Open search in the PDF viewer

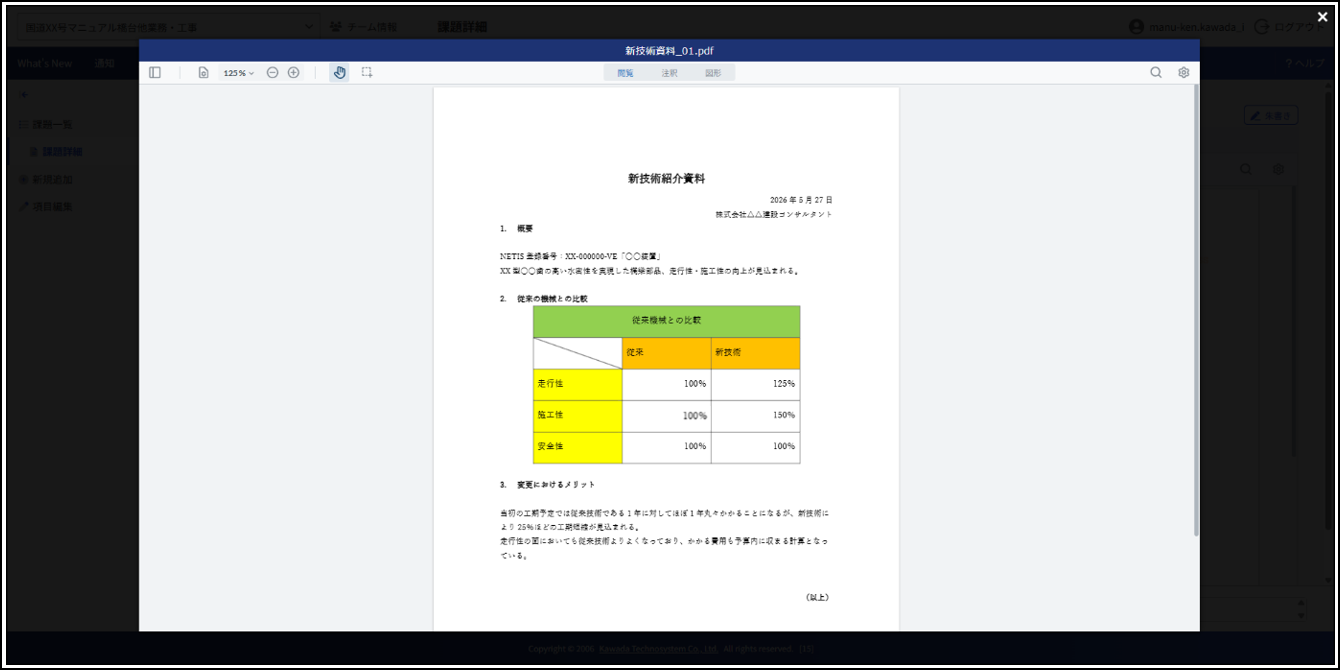[x=1156, y=73]
